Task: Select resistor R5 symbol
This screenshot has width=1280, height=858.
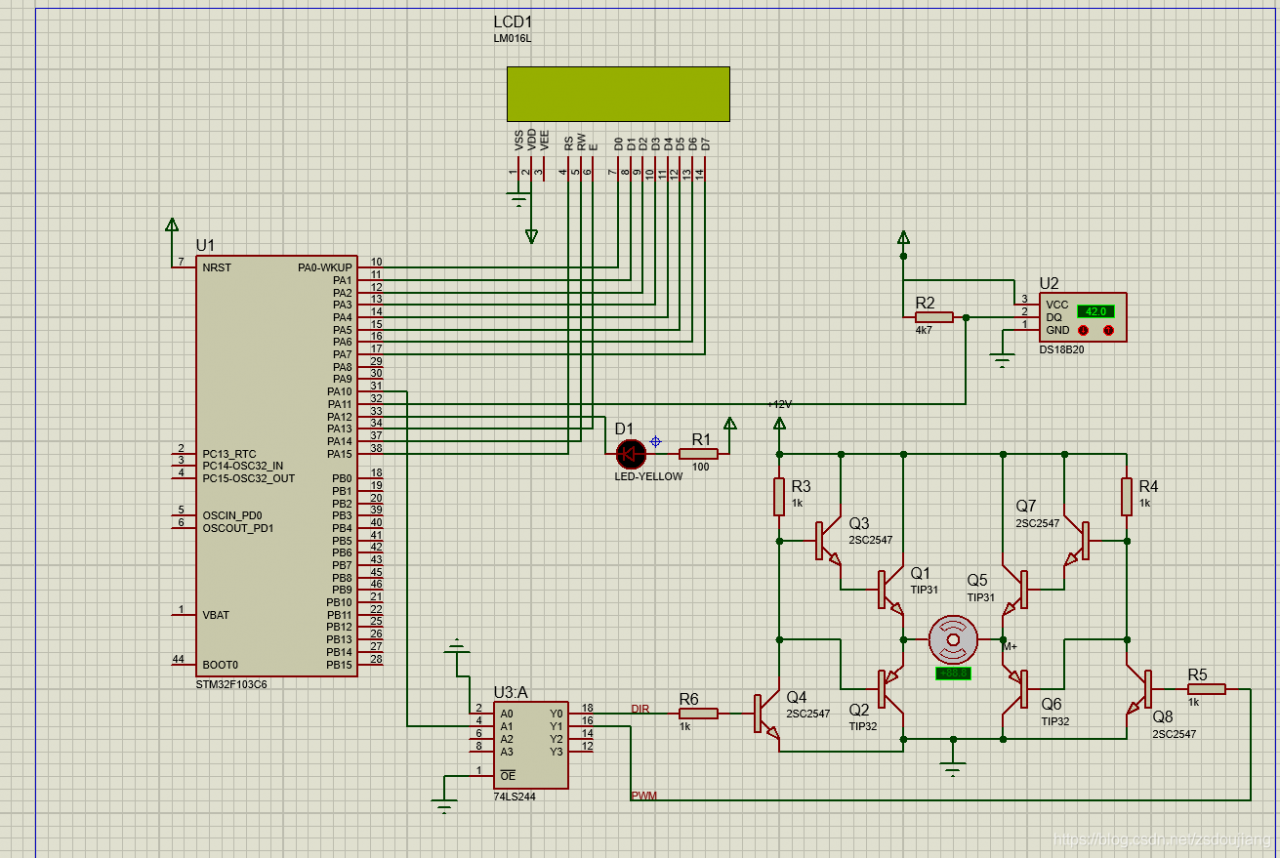Action: tap(1207, 688)
